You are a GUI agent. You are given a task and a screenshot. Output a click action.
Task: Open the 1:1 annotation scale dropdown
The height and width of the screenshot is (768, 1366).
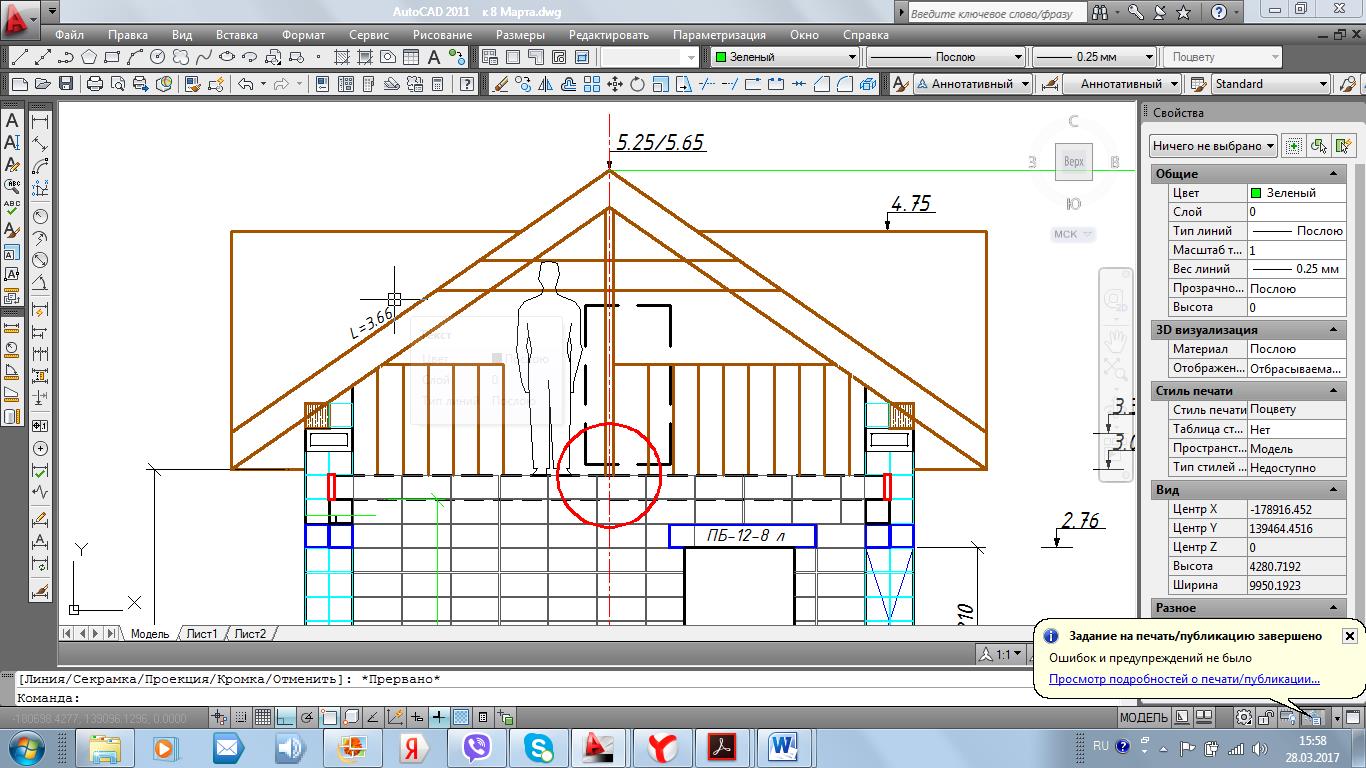pos(1000,654)
